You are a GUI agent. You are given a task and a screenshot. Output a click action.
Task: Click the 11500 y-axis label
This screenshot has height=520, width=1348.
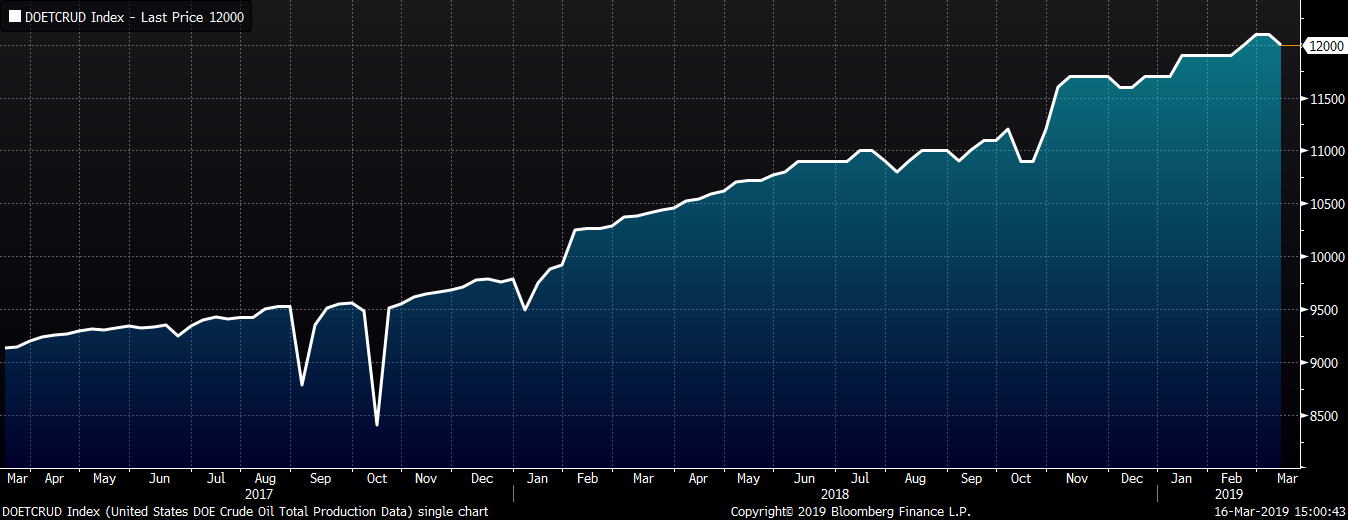click(x=1322, y=99)
